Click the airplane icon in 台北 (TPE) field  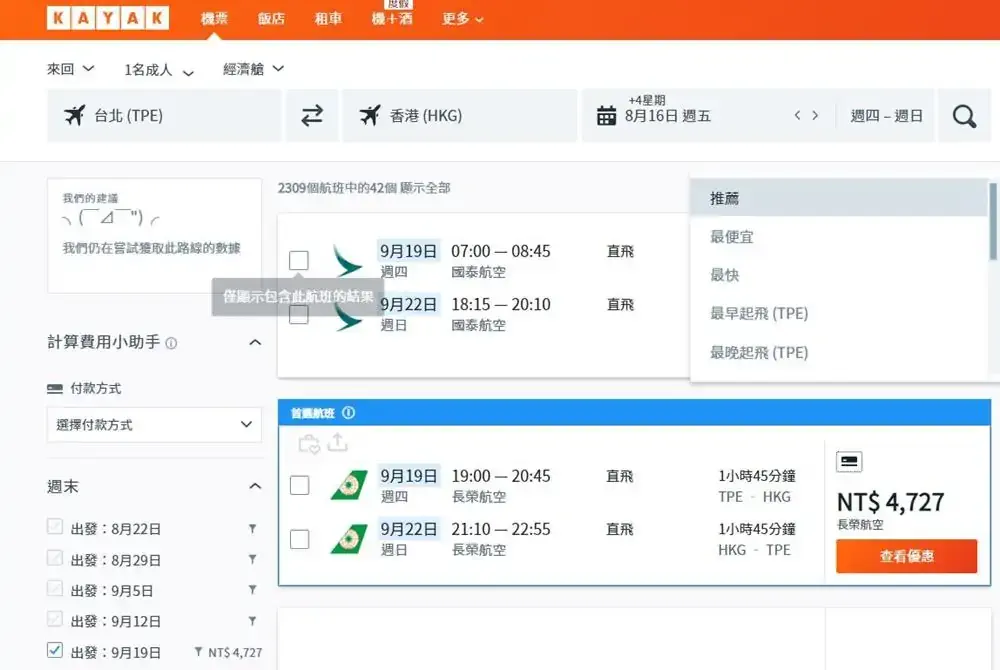[75, 115]
